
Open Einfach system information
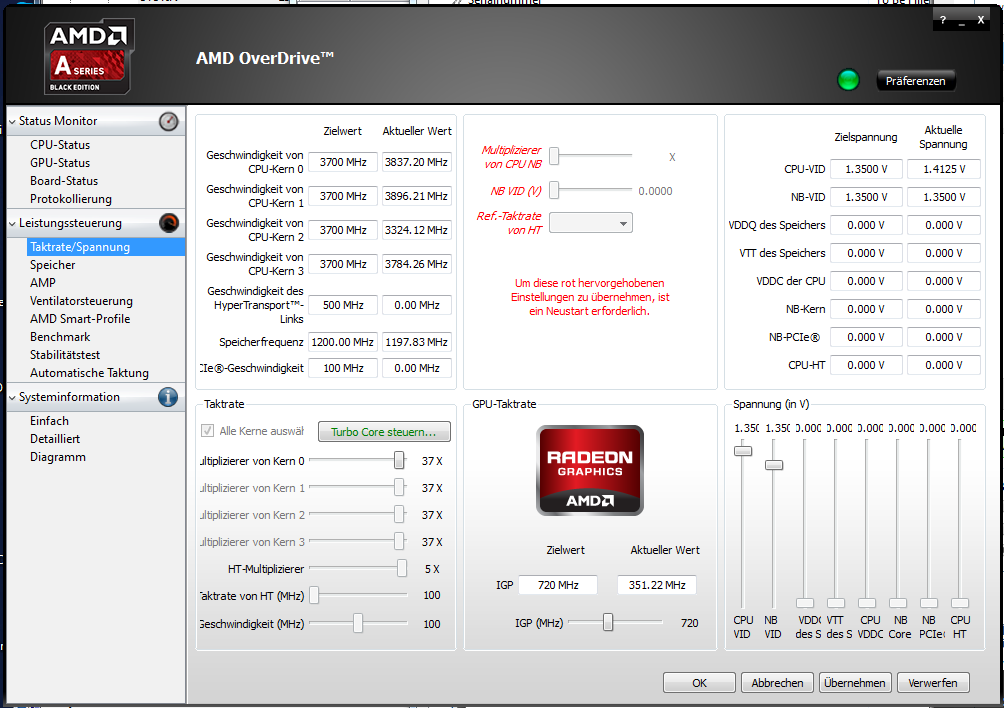tap(49, 421)
